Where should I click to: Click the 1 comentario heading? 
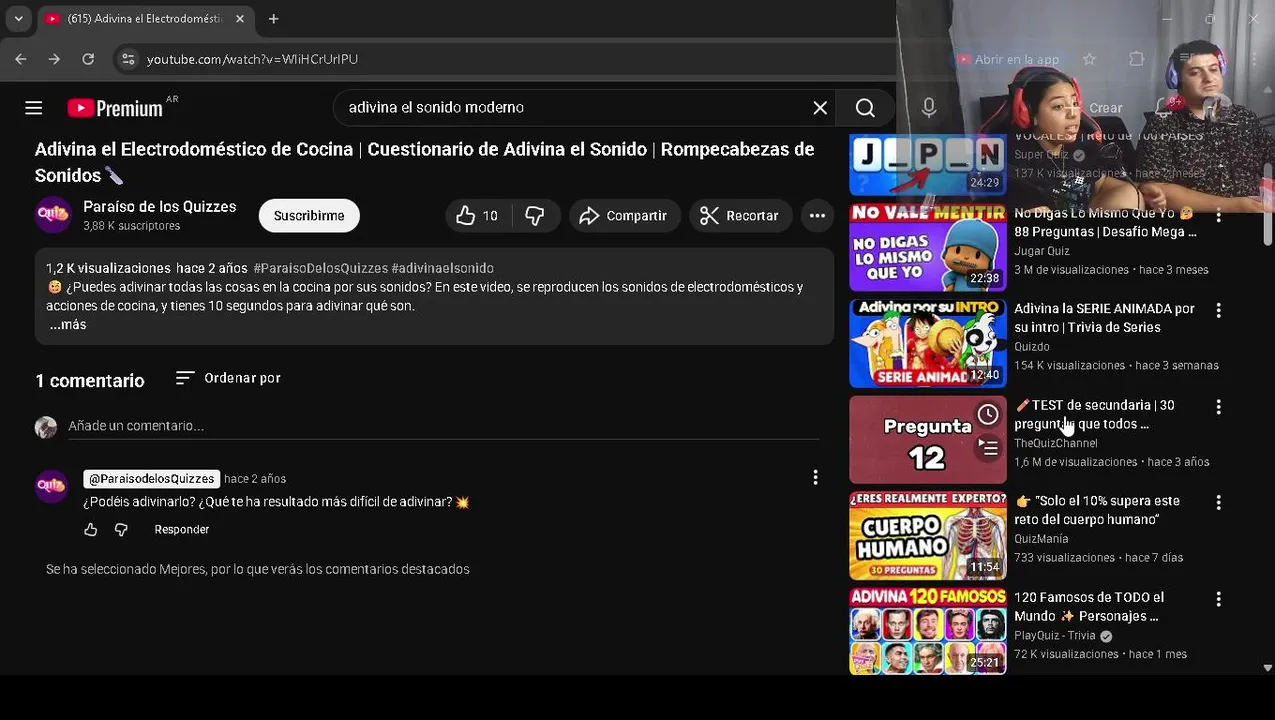click(x=90, y=381)
